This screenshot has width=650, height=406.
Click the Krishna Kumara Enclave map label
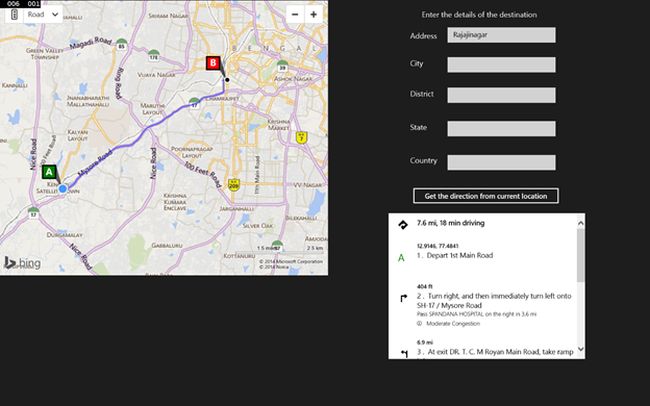click(175, 202)
